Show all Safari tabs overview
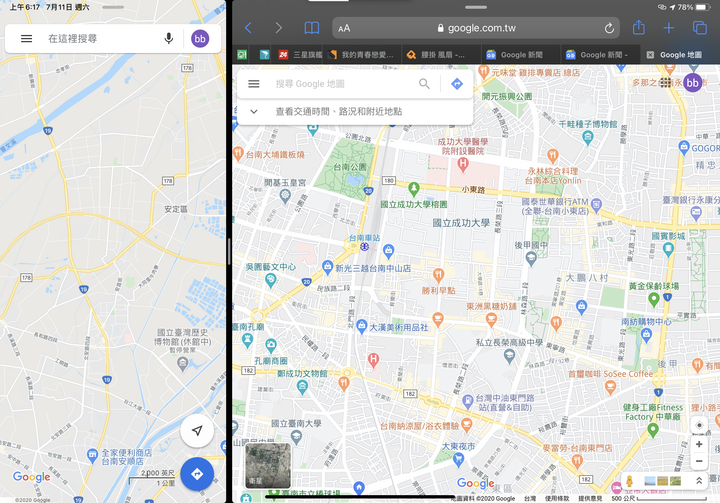The width and height of the screenshot is (720, 503). 700,28
